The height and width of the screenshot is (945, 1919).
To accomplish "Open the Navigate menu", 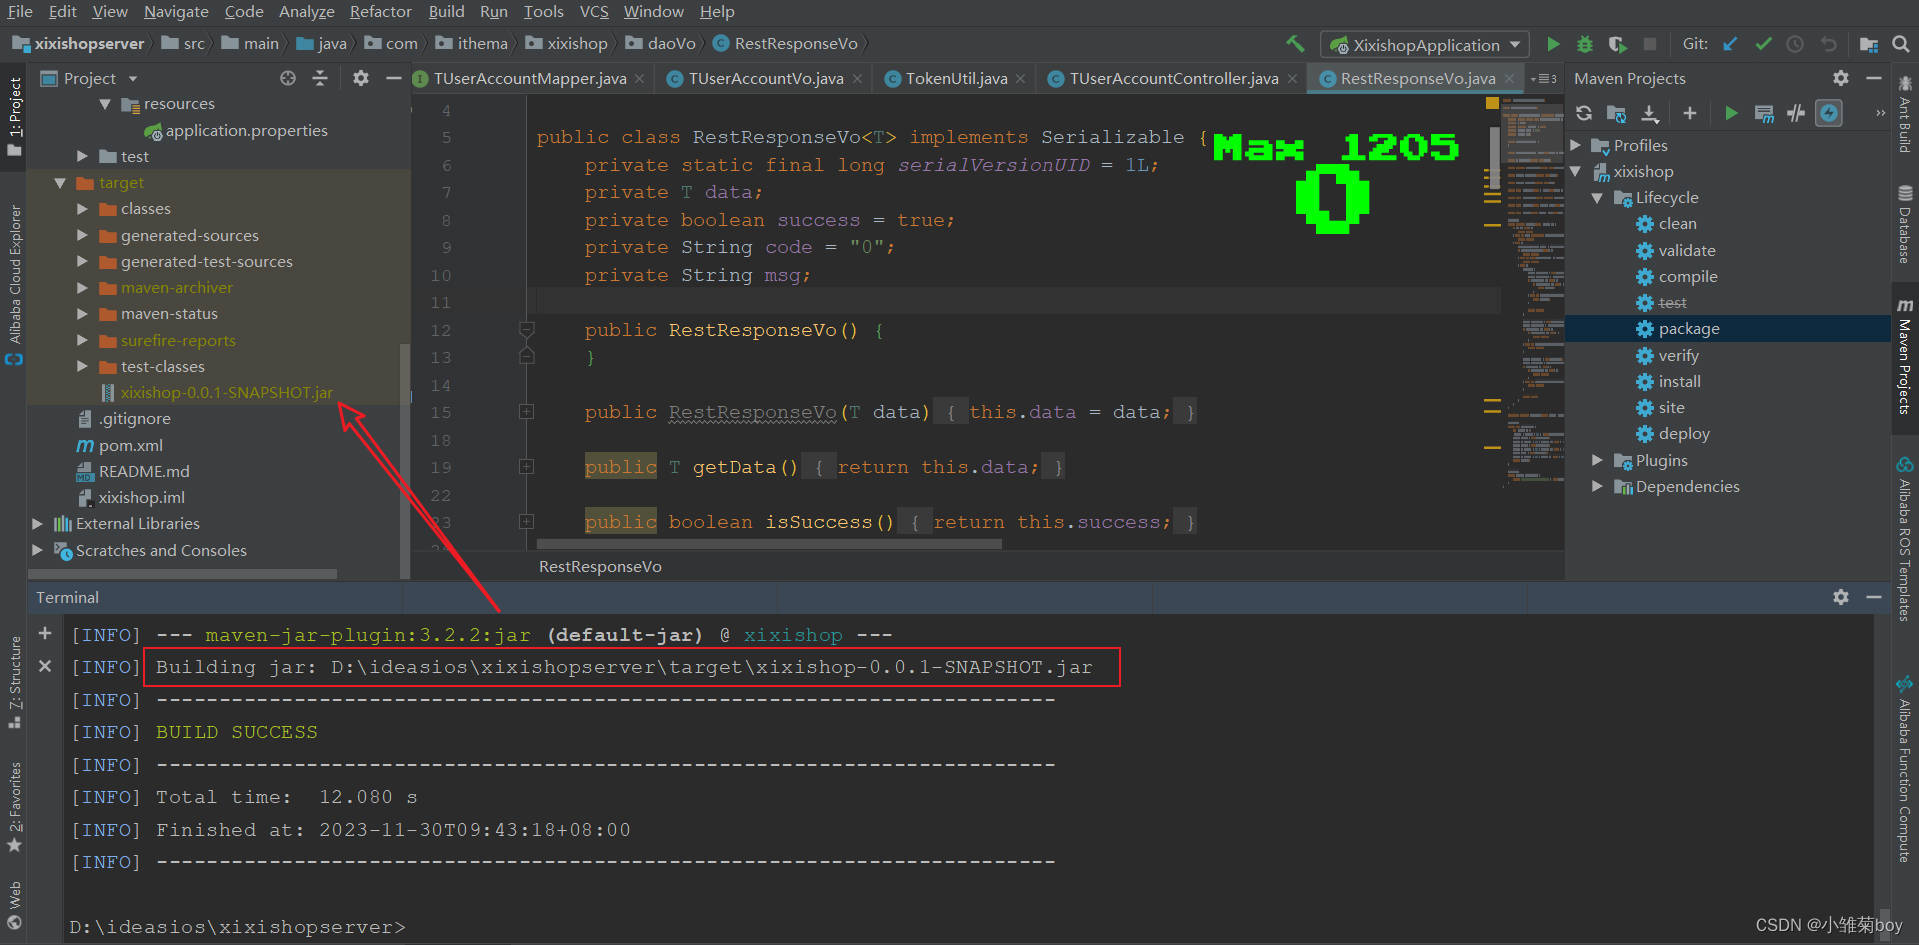I will [176, 12].
